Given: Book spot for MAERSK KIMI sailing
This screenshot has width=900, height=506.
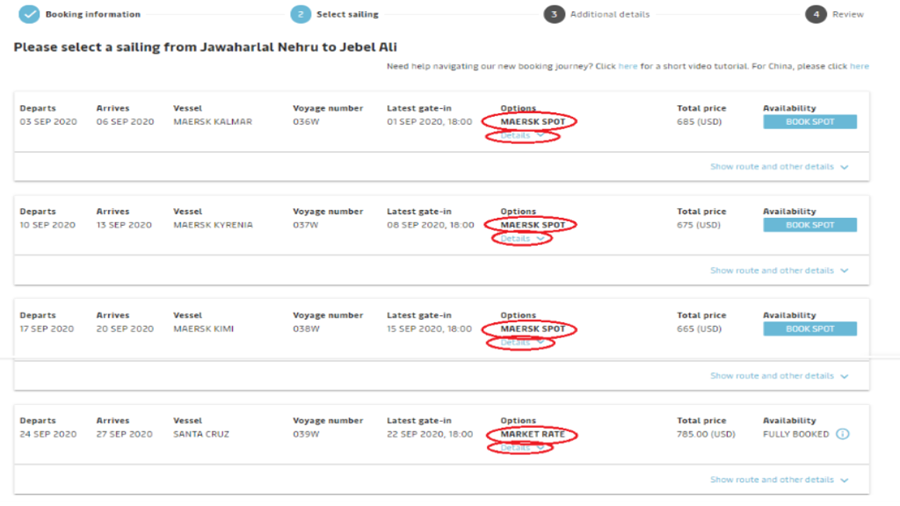Looking at the screenshot, I should (x=810, y=329).
